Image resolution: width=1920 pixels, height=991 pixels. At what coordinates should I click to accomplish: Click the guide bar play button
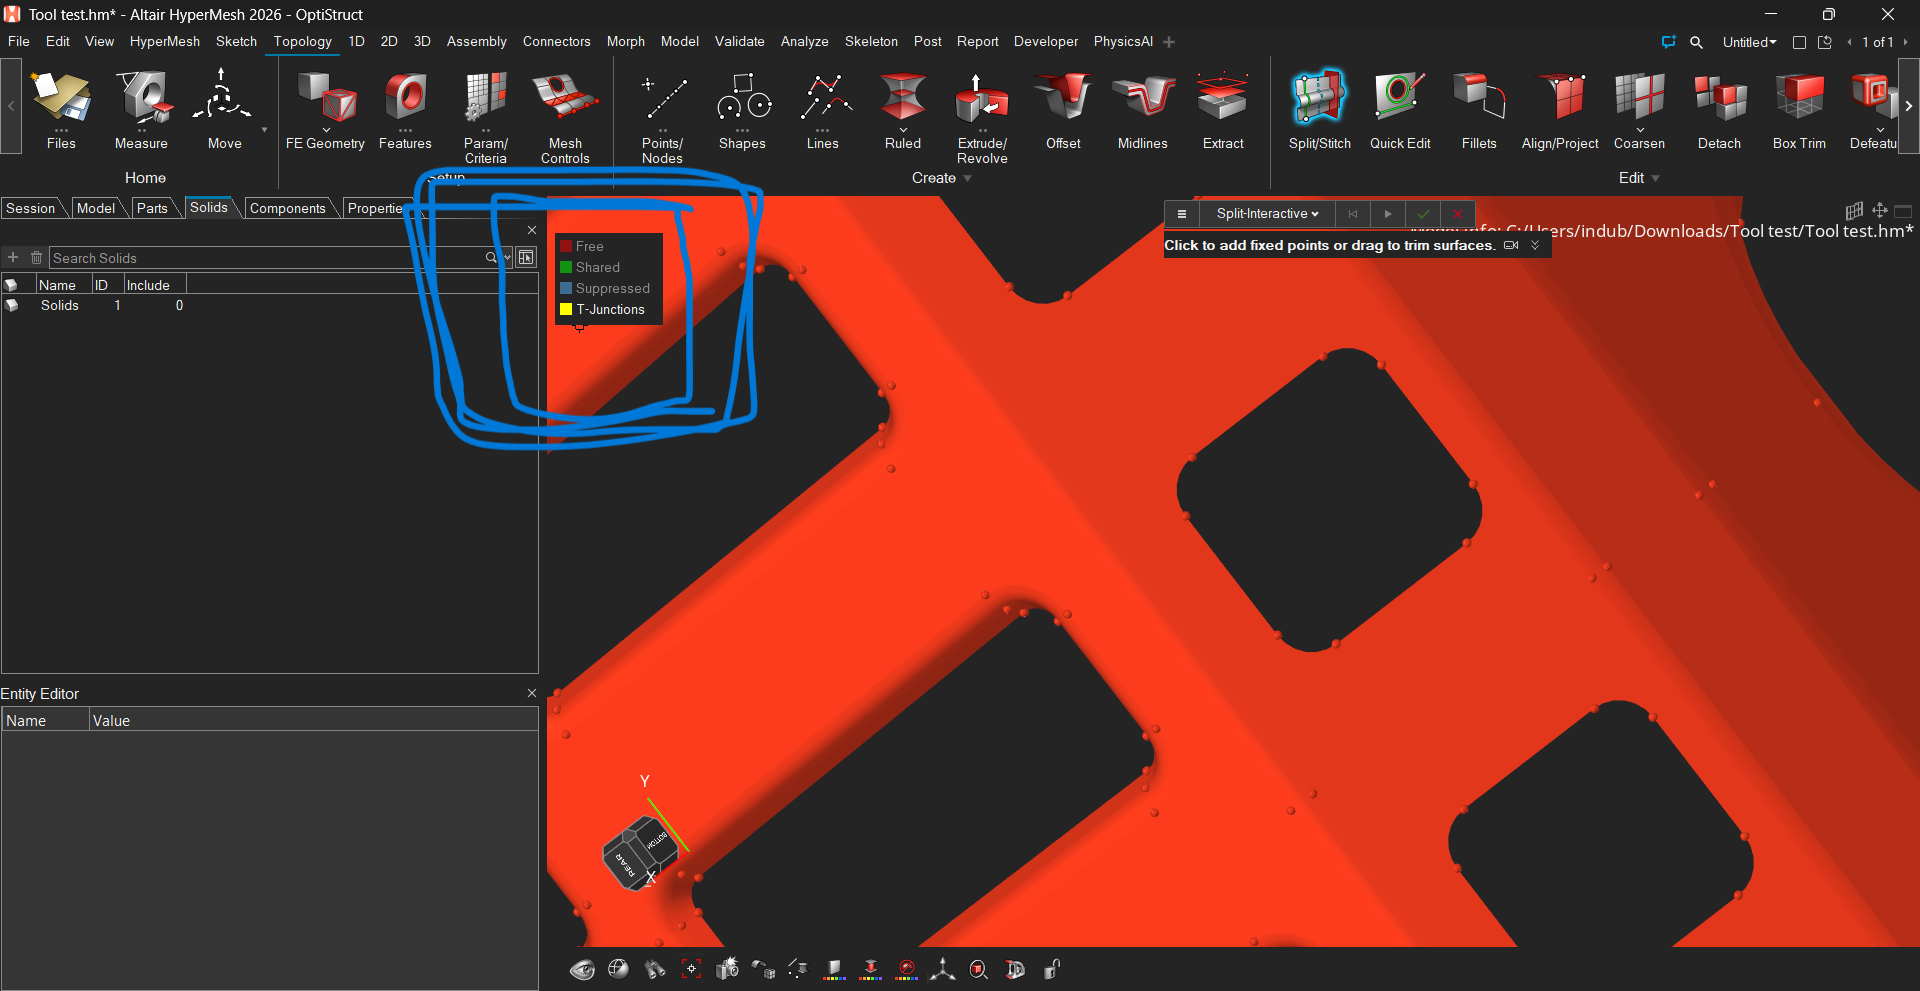[1387, 214]
